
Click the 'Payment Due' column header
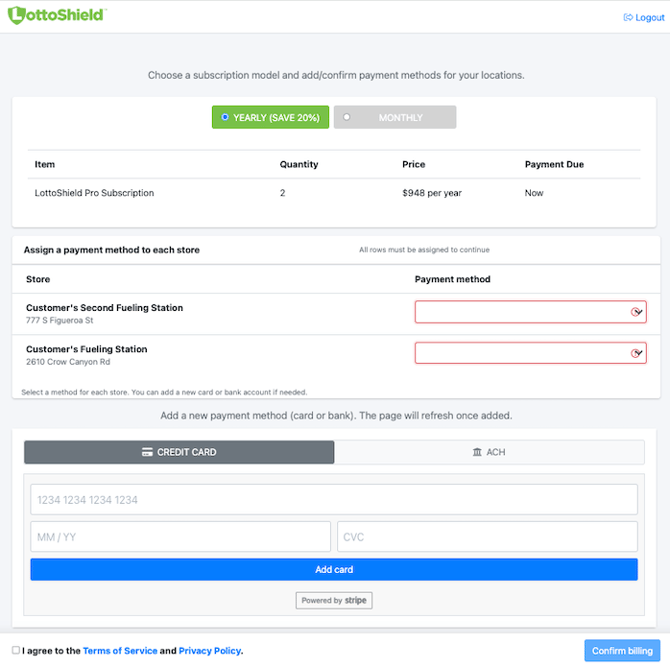[554, 165]
